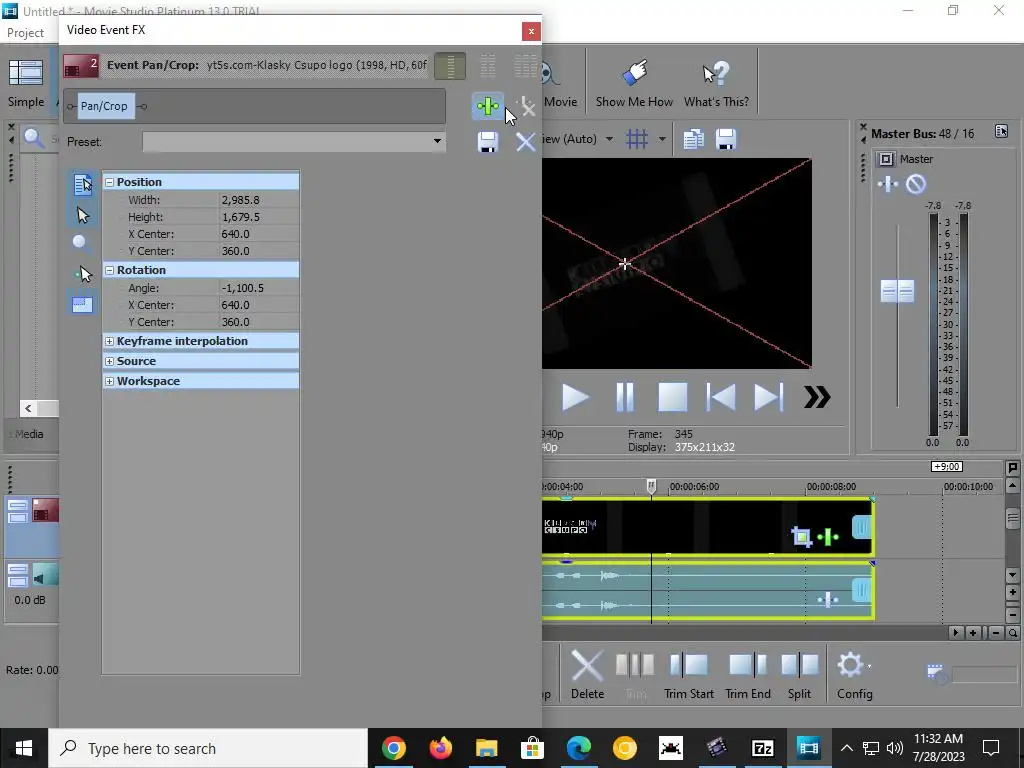Viewport: 1024px width, 768px height.
Task: Collapse the Rotation section
Action: pyautogui.click(x=110, y=270)
